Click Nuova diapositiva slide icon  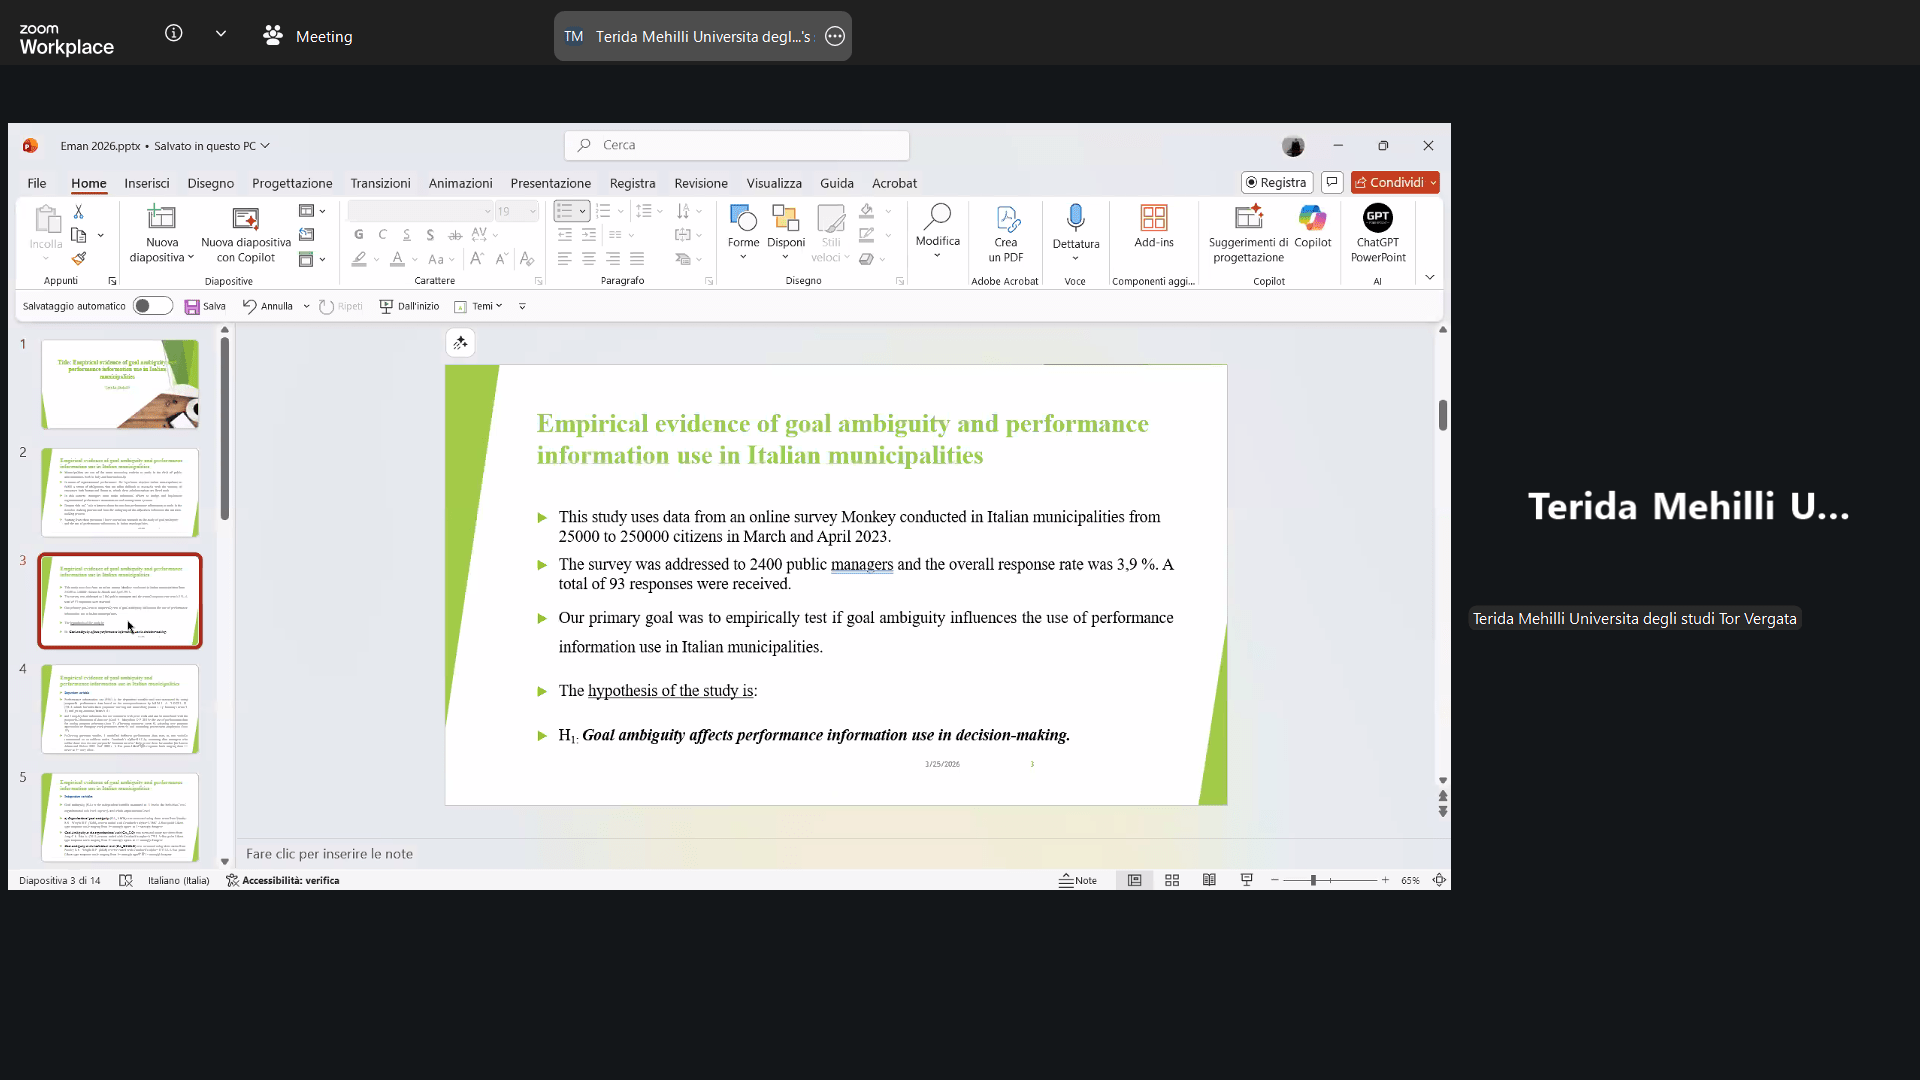(x=161, y=218)
